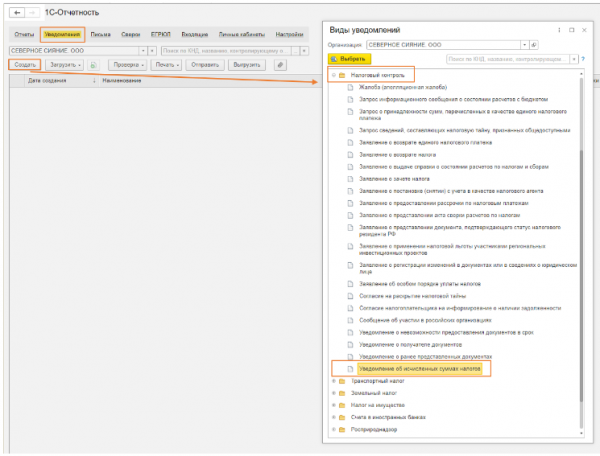Open the Личные кабинеты tab

[x=242, y=34]
